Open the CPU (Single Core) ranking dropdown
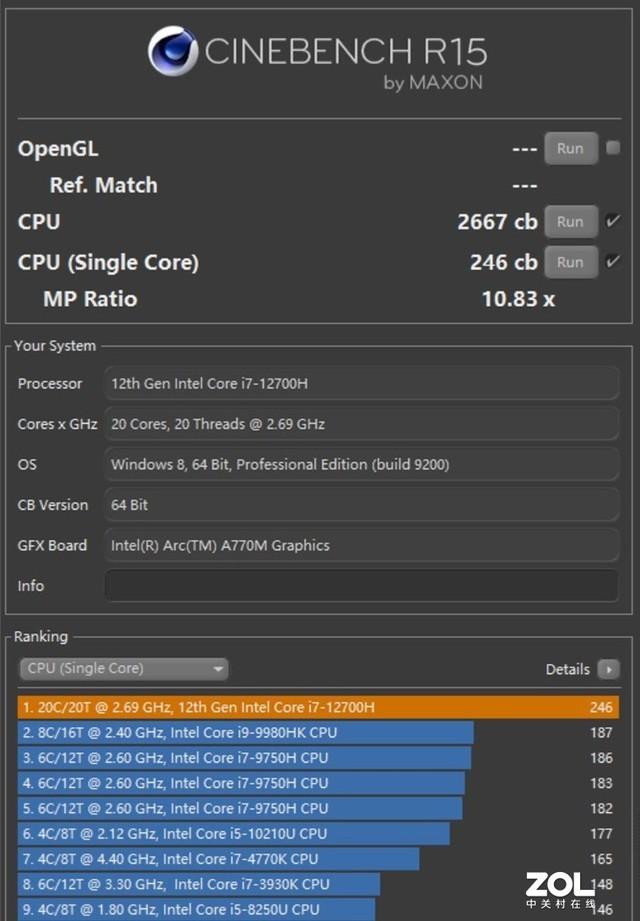 coord(124,669)
